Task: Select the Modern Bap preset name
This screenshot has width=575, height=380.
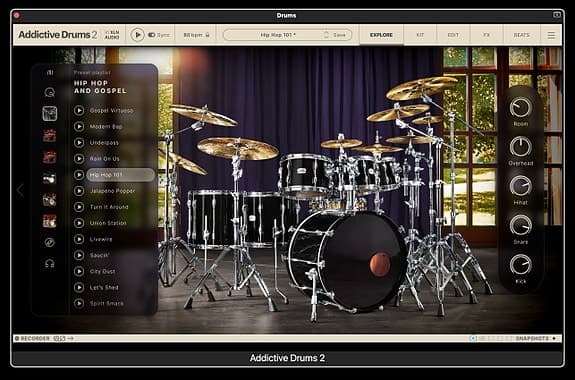Action: (106, 127)
